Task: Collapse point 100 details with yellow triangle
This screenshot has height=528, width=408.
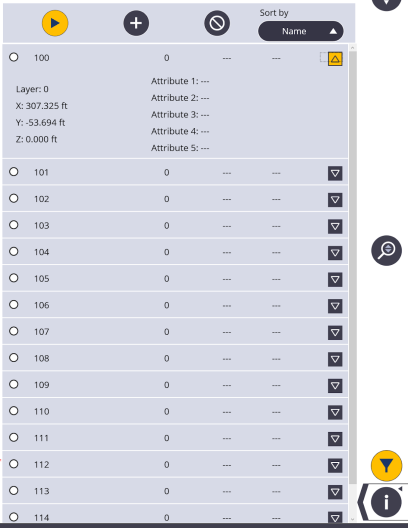Action: [x=335, y=59]
